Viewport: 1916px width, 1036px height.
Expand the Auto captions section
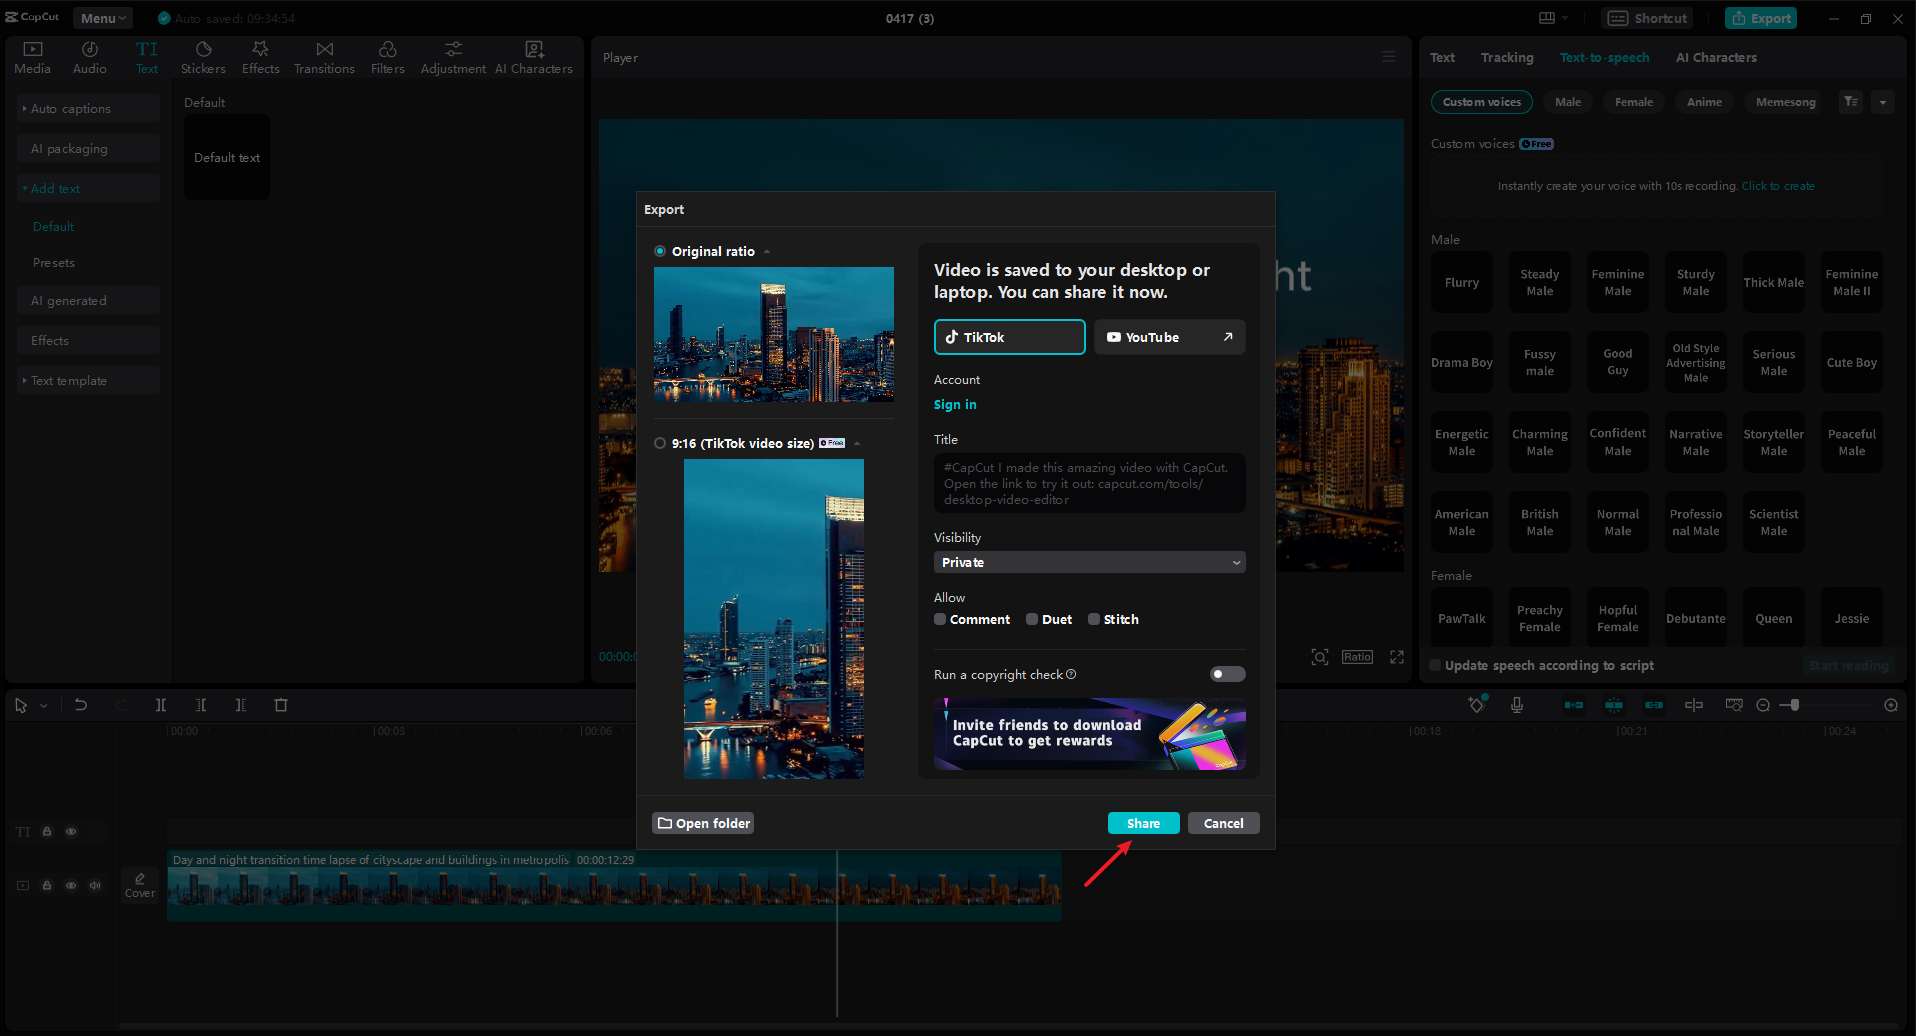tap(70, 108)
